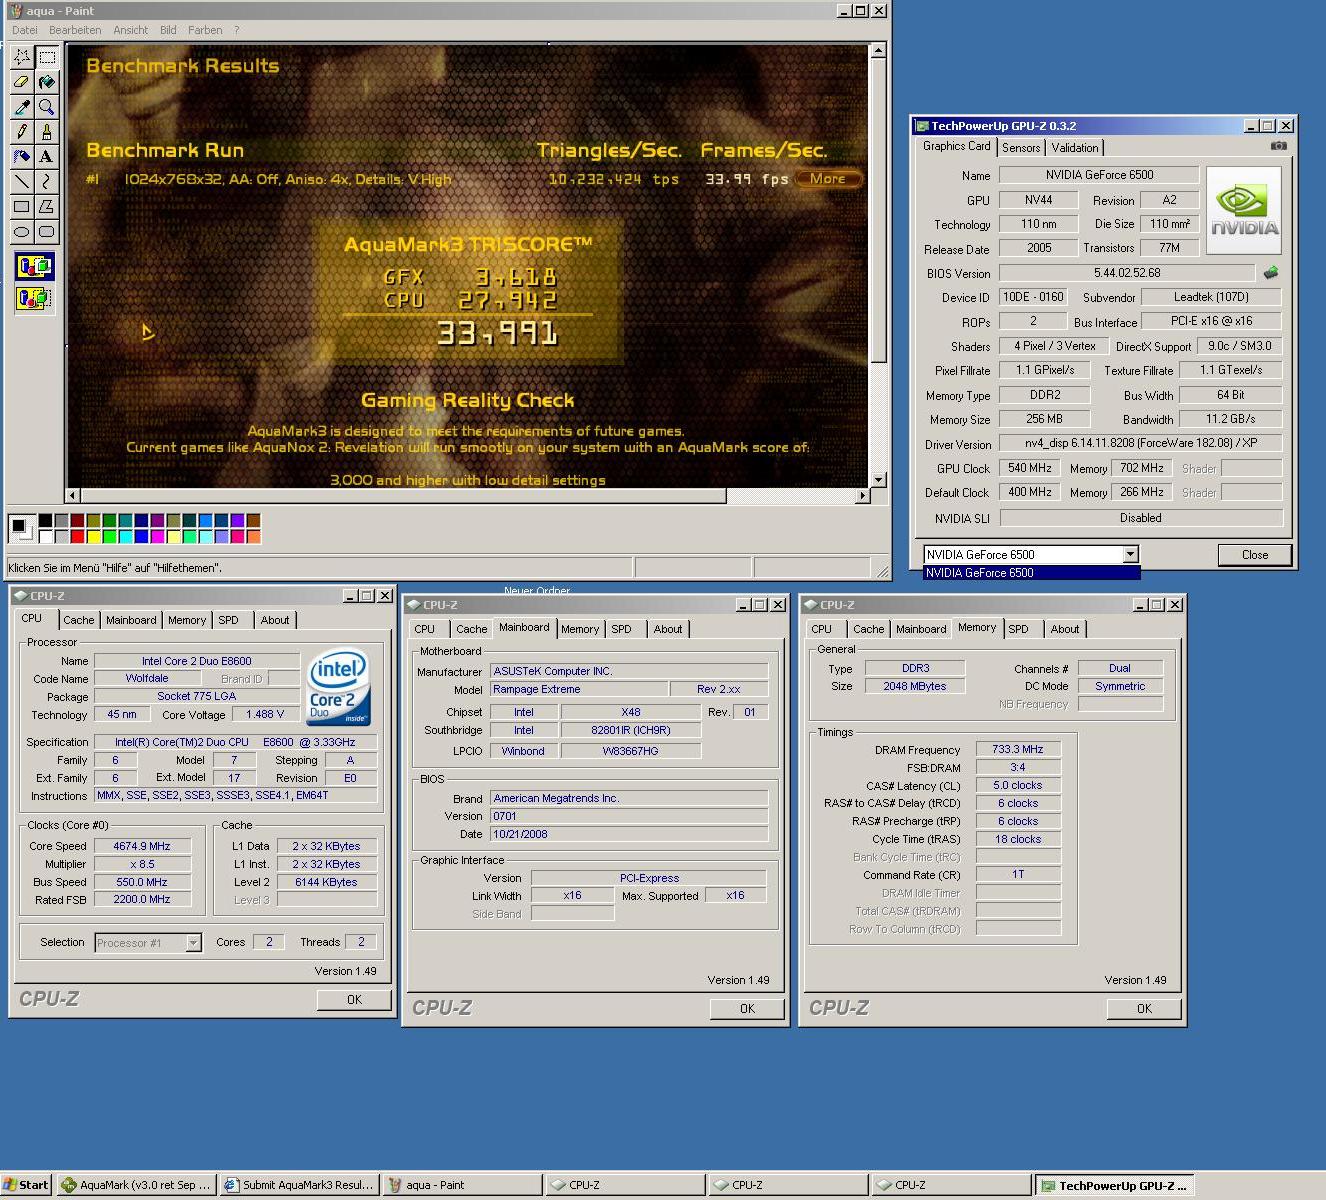The width and height of the screenshot is (1326, 1200).
Task: Click the Intel Core 2 Duo logo
Action: point(339,688)
